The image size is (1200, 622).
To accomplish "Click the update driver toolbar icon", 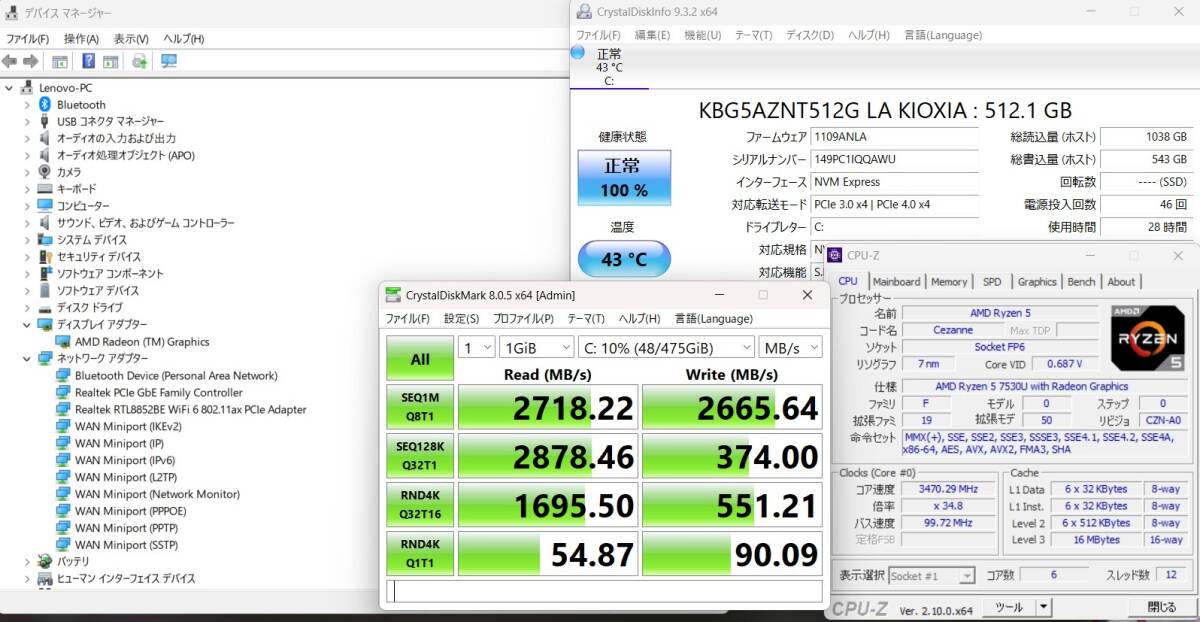I will click(140, 61).
